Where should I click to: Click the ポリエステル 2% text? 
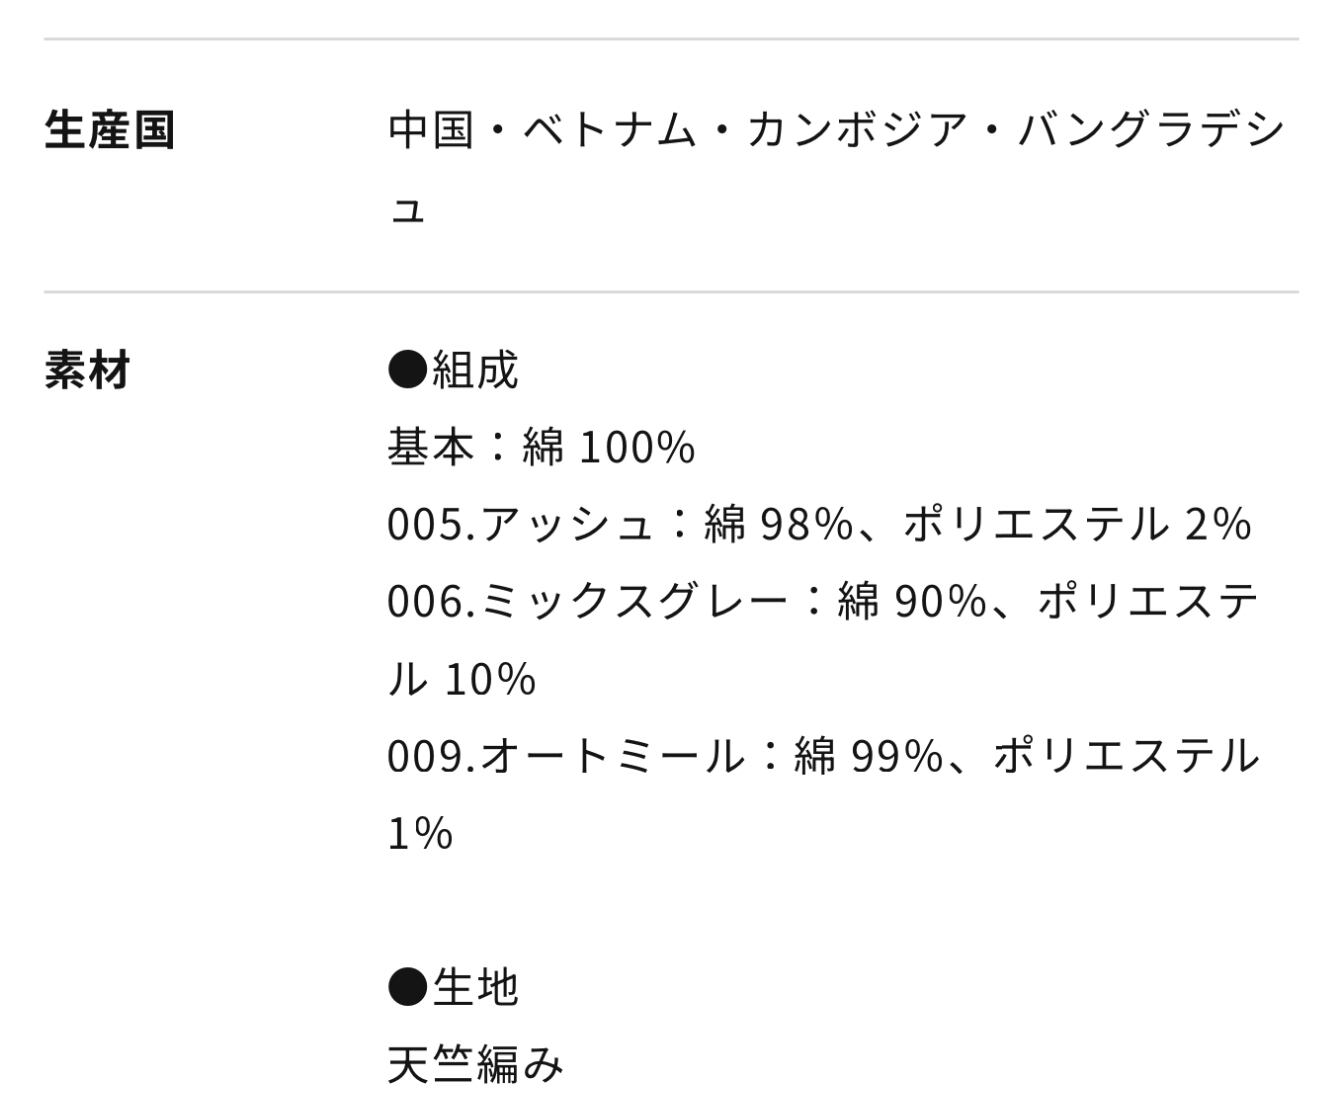point(1077,525)
